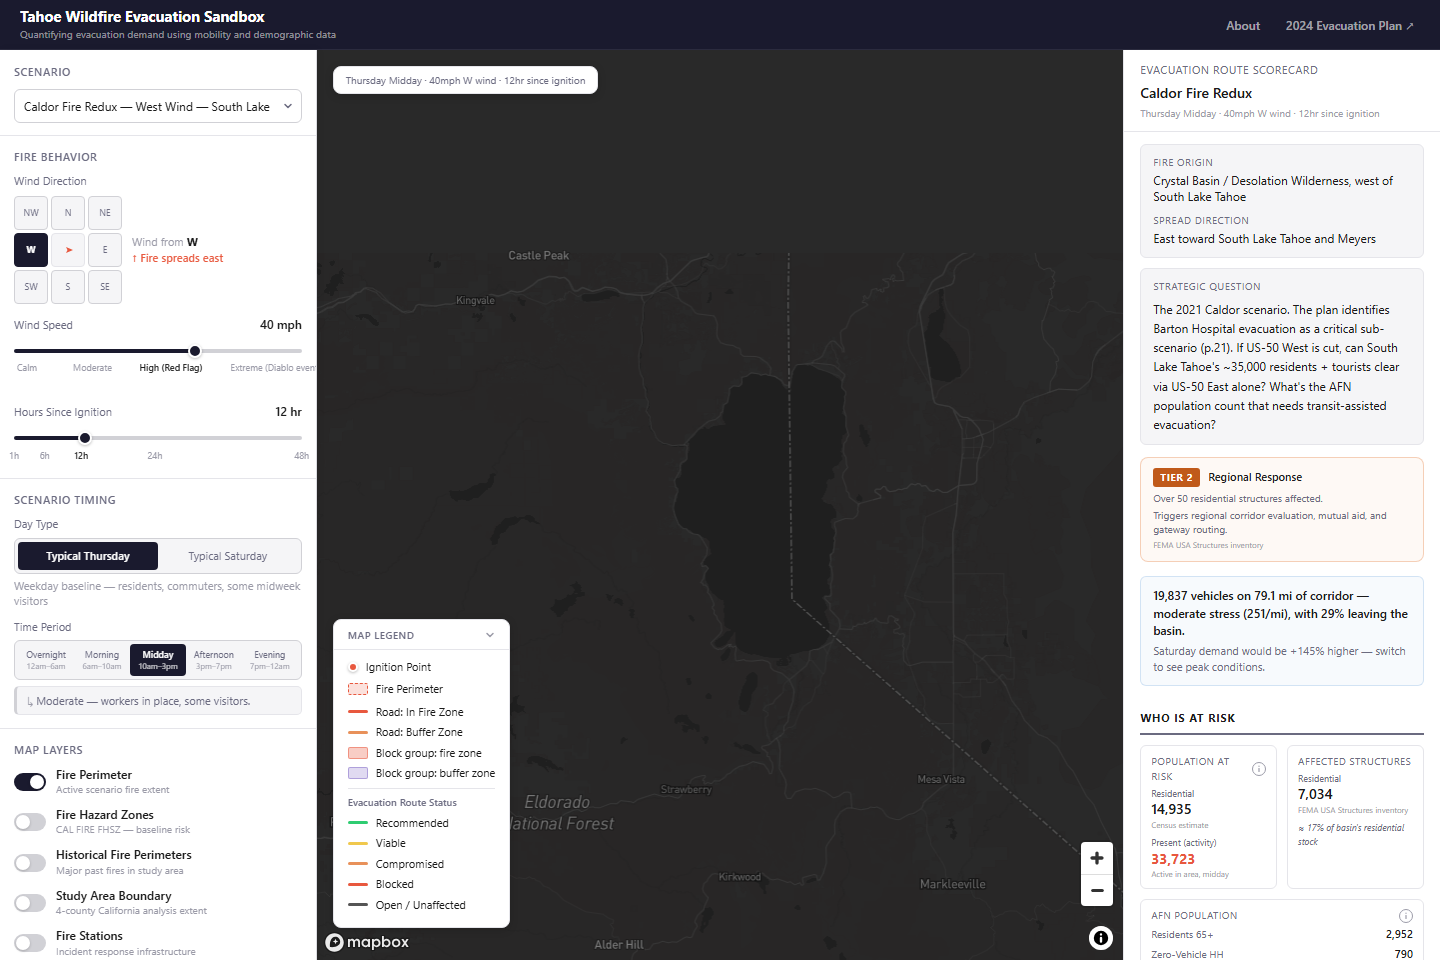Screen dimensions: 1440x960
Task: Collapse the Map Legend panel
Action: click(490, 635)
